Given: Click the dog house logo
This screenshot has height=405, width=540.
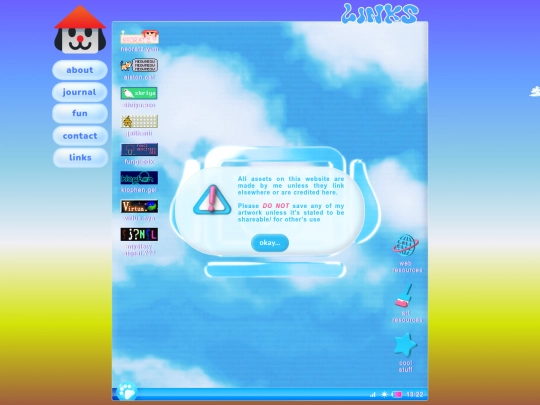Looking at the screenshot, I should point(80,30).
